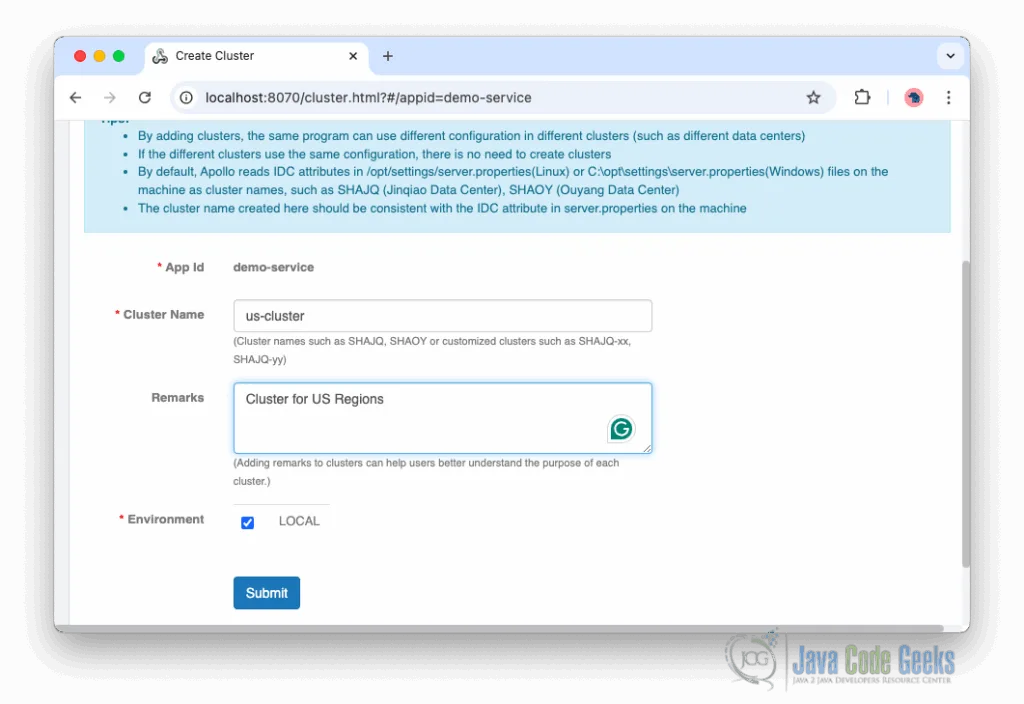Uncheck the LOCAL environment checkbox
Screen dimensions: 1024x704
pyautogui.click(x=248, y=522)
